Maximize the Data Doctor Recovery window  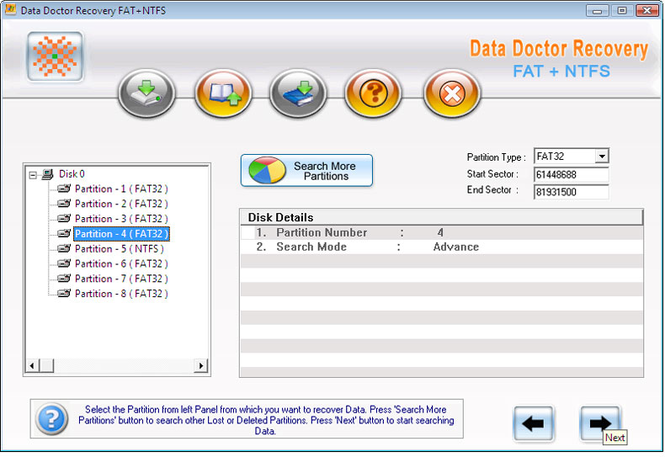(x=622, y=11)
